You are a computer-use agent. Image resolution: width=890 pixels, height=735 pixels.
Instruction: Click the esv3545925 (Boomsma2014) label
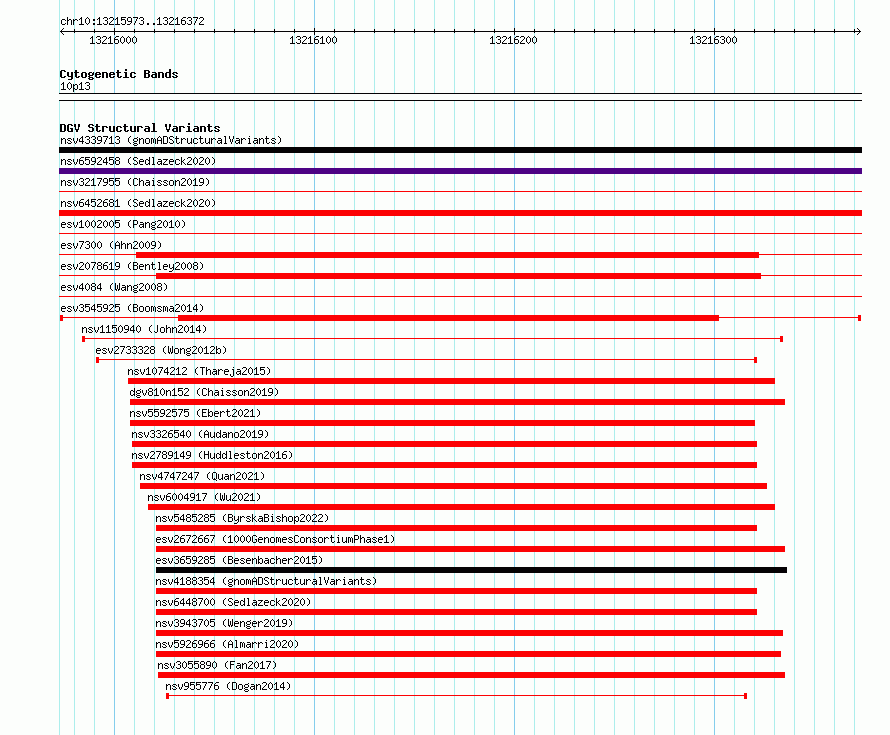pyautogui.click(x=132, y=308)
